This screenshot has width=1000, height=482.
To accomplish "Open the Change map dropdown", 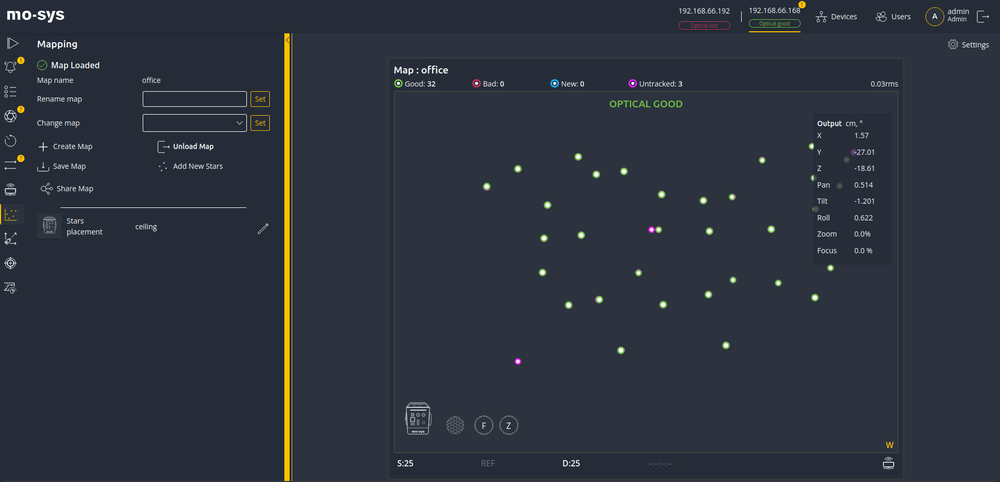I will point(195,123).
